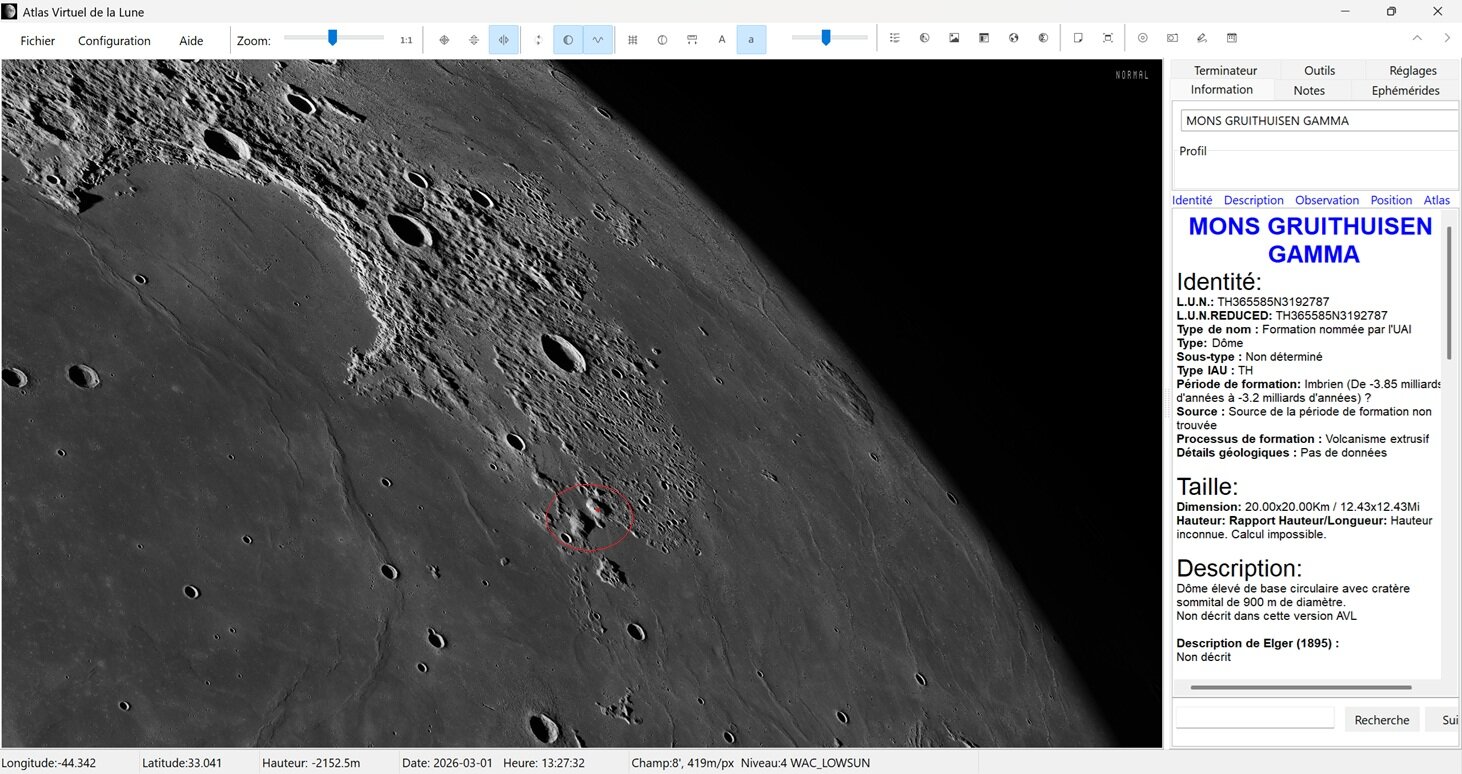Screen dimensions: 1462x774
Task: Click the Heure: 13:27:32 status entry
Action: 544,763
